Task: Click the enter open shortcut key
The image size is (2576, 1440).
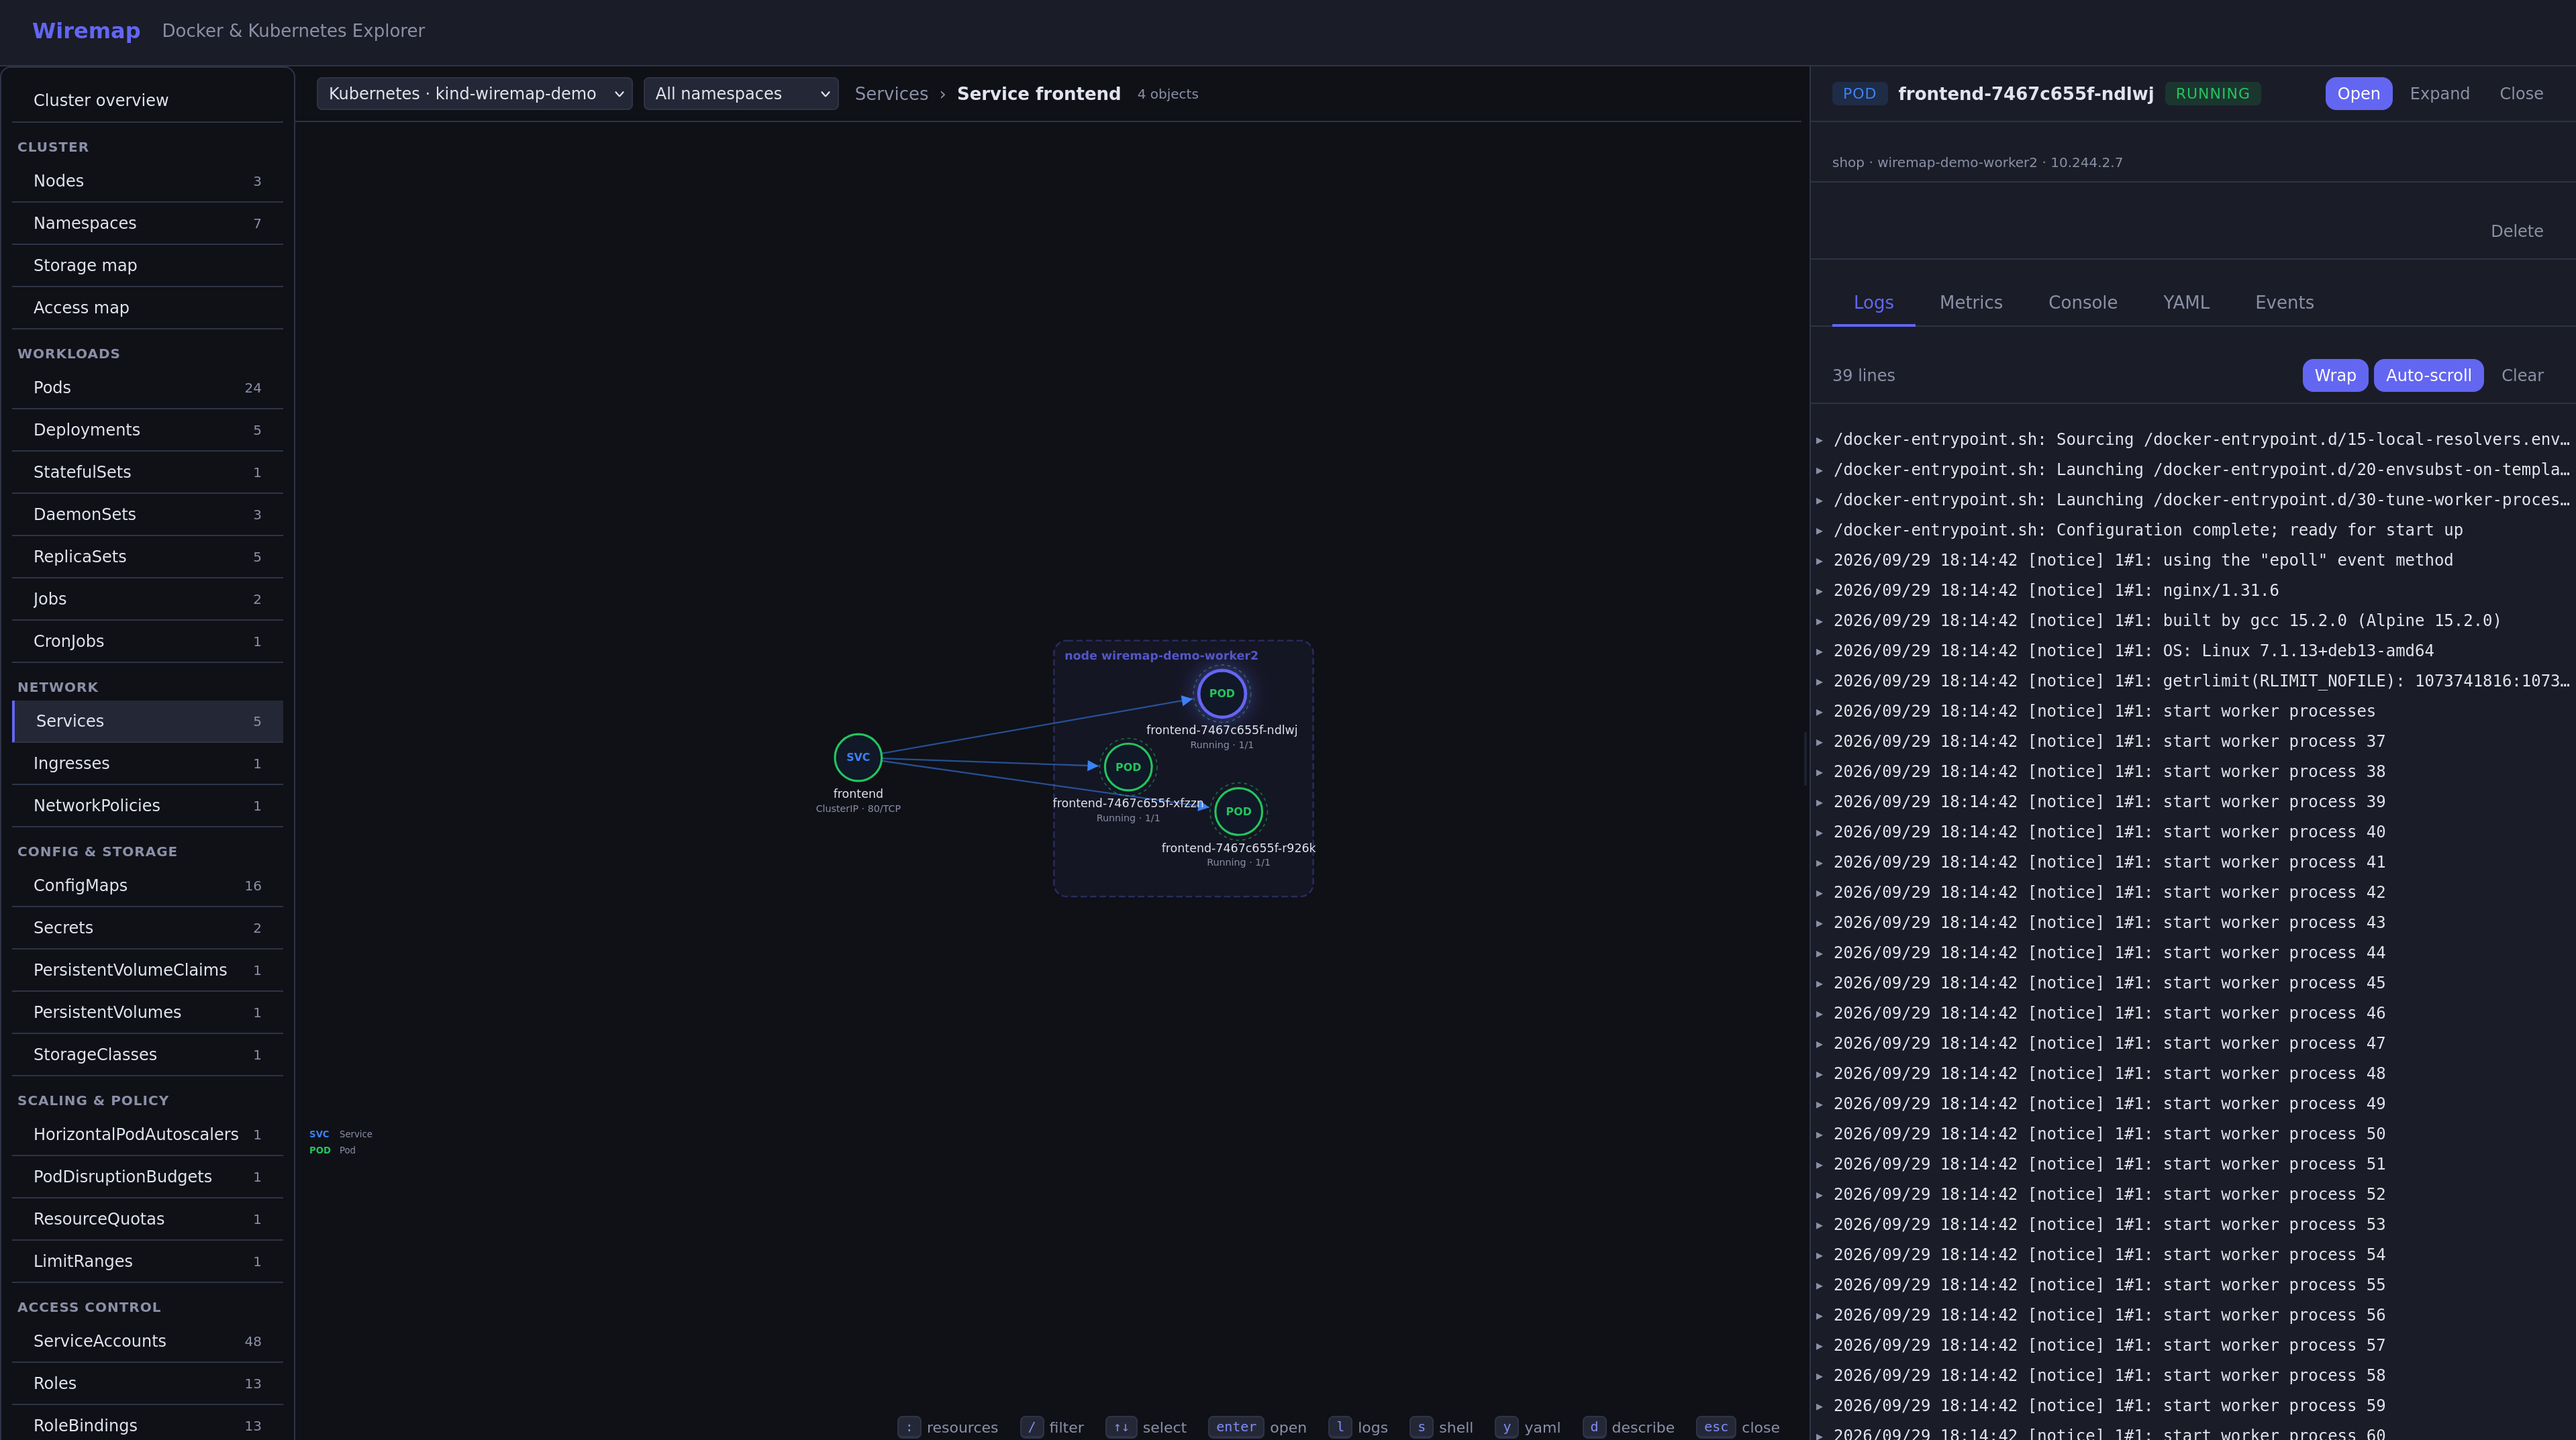Action: [1236, 1427]
